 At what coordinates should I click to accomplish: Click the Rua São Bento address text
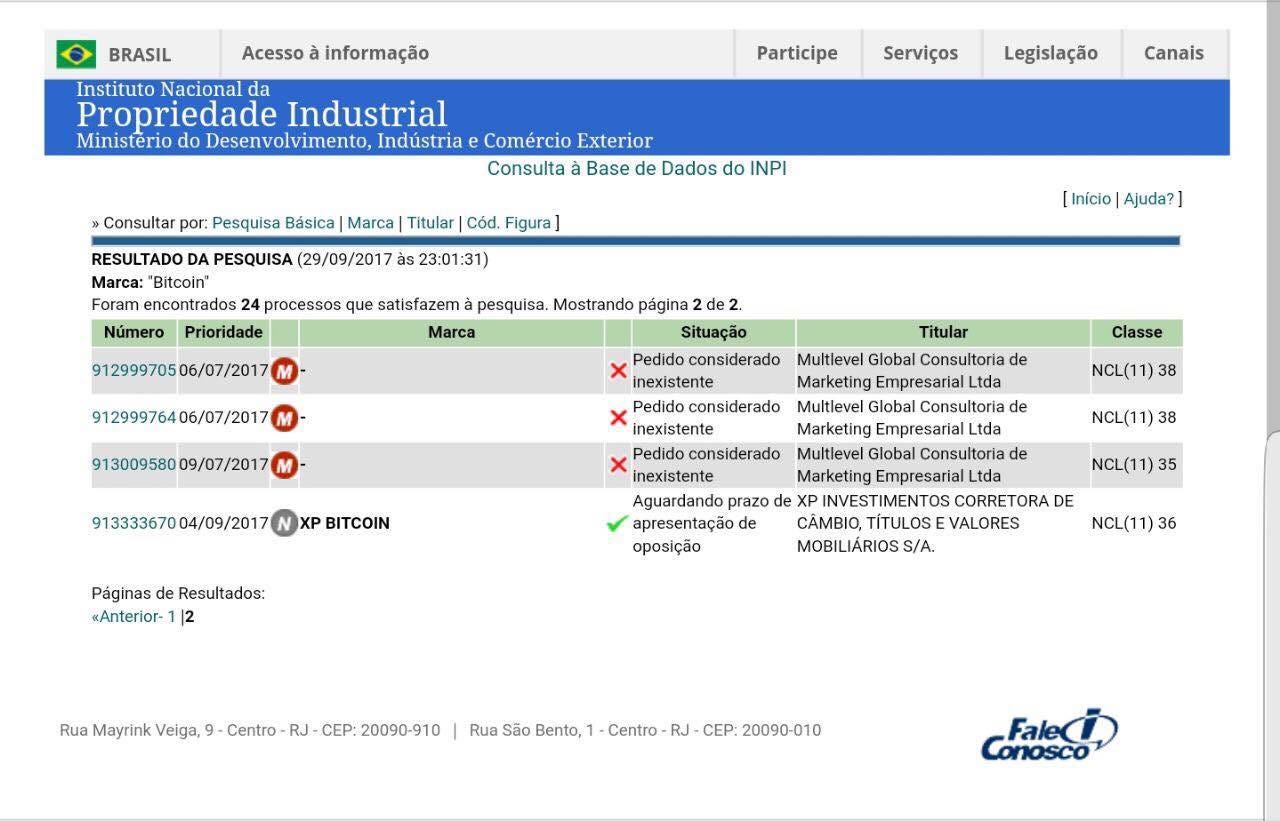pyautogui.click(x=645, y=730)
